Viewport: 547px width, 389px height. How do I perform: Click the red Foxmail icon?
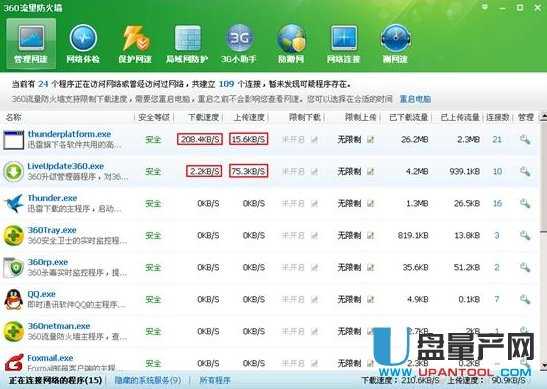(14, 363)
